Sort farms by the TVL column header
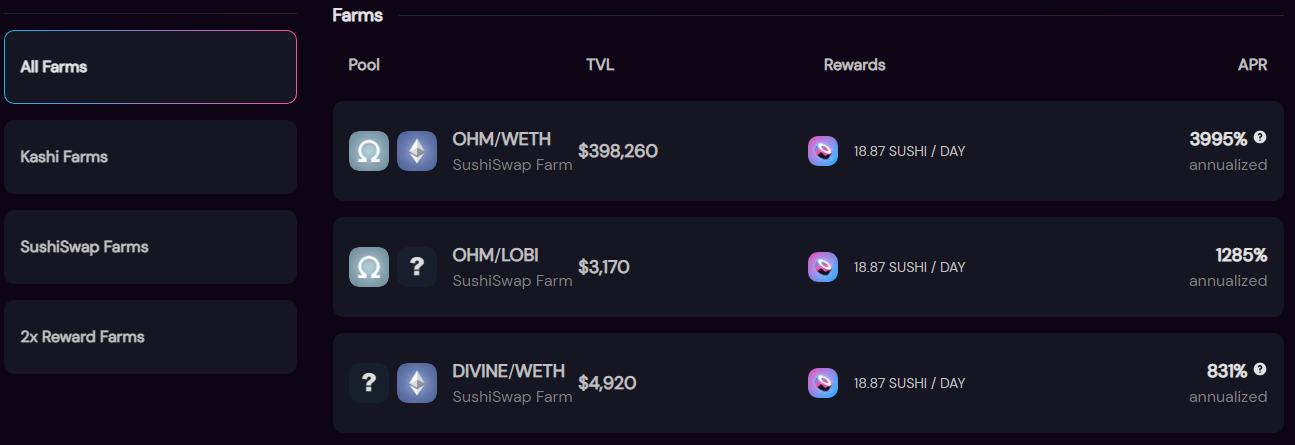This screenshot has height=445, width=1295. point(600,65)
